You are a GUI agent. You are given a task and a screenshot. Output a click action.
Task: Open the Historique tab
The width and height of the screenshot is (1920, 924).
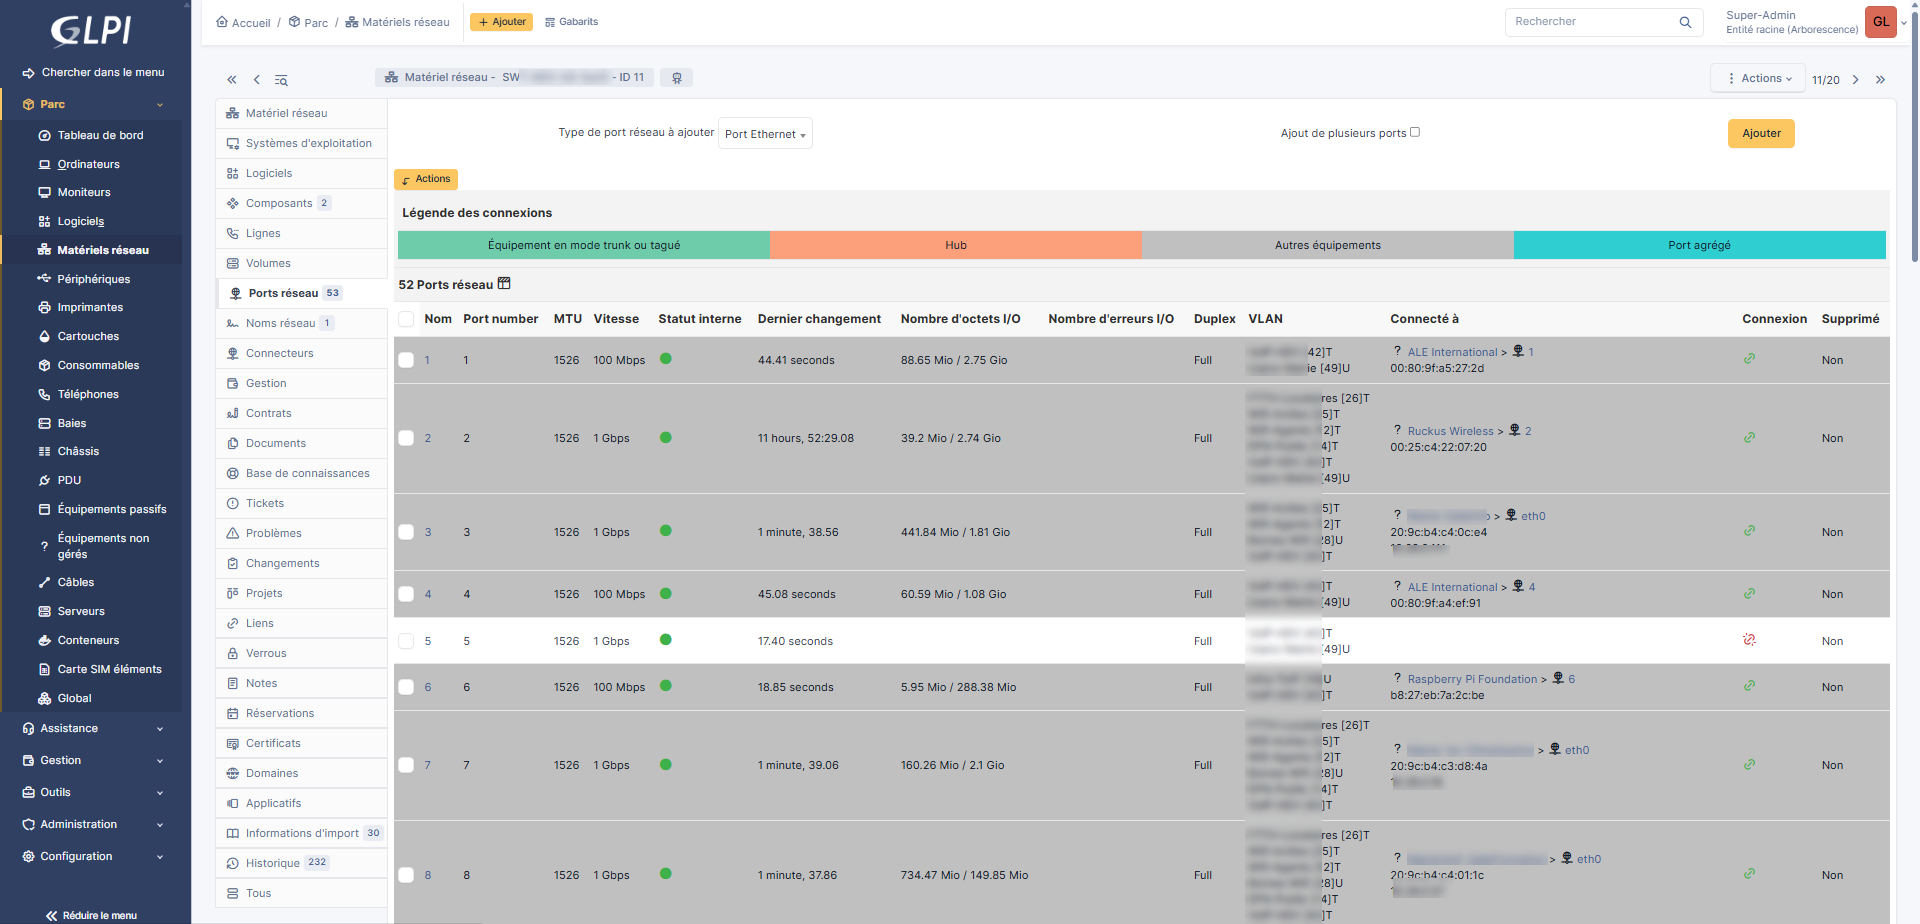point(273,863)
